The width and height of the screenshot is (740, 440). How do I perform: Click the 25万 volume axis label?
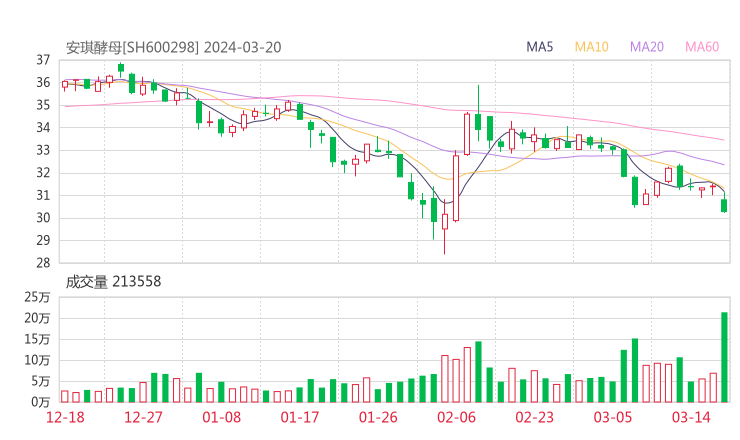tap(37, 297)
